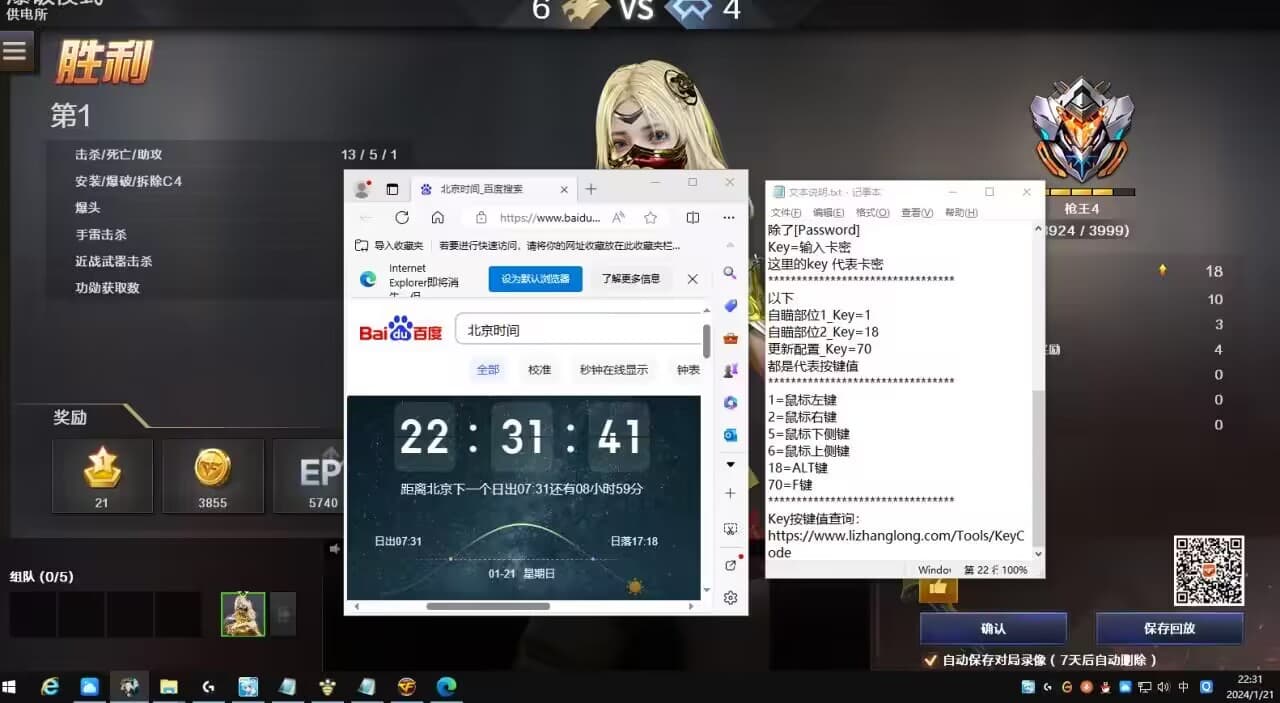The width and height of the screenshot is (1280, 703).
Task: Add app to Edge sidebar plus icon
Action: click(x=730, y=493)
